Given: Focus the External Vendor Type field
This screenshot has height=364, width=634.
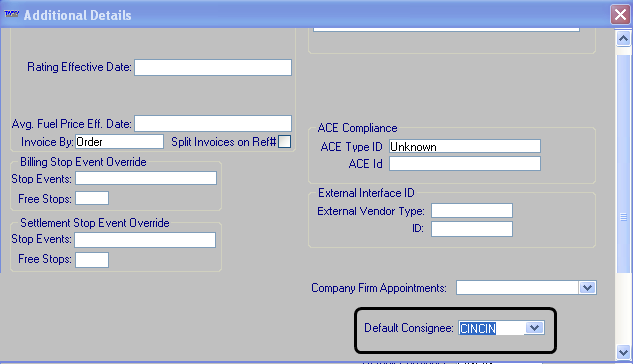Looking at the screenshot, I should click(x=472, y=211).
